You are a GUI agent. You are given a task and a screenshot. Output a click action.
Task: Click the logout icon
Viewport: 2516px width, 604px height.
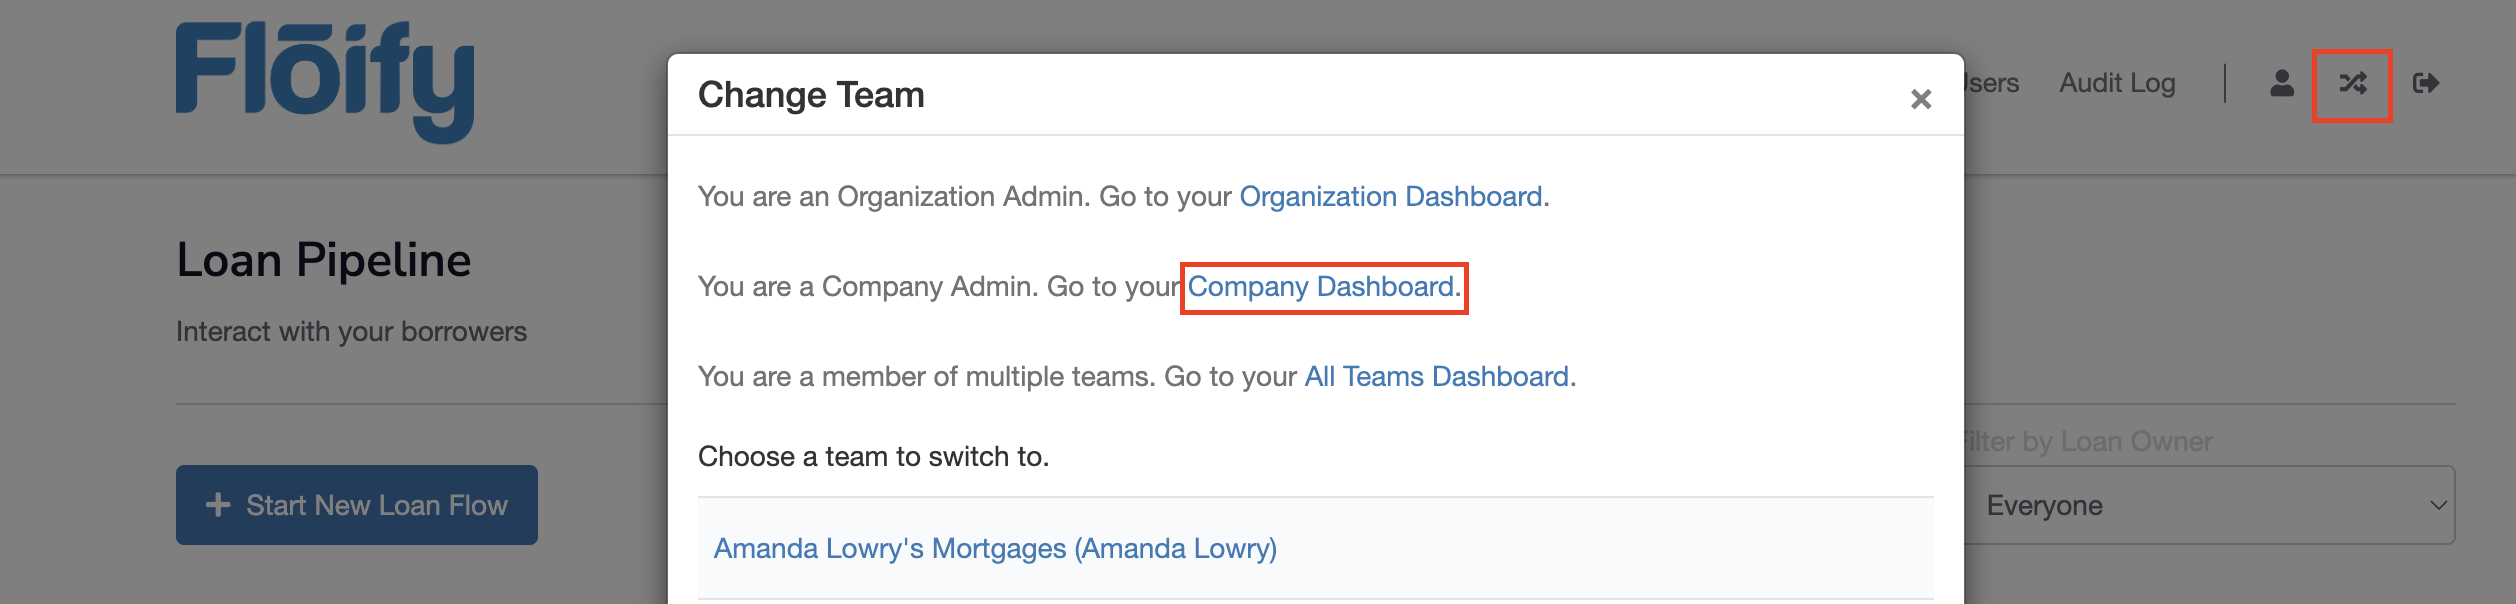click(x=2425, y=83)
